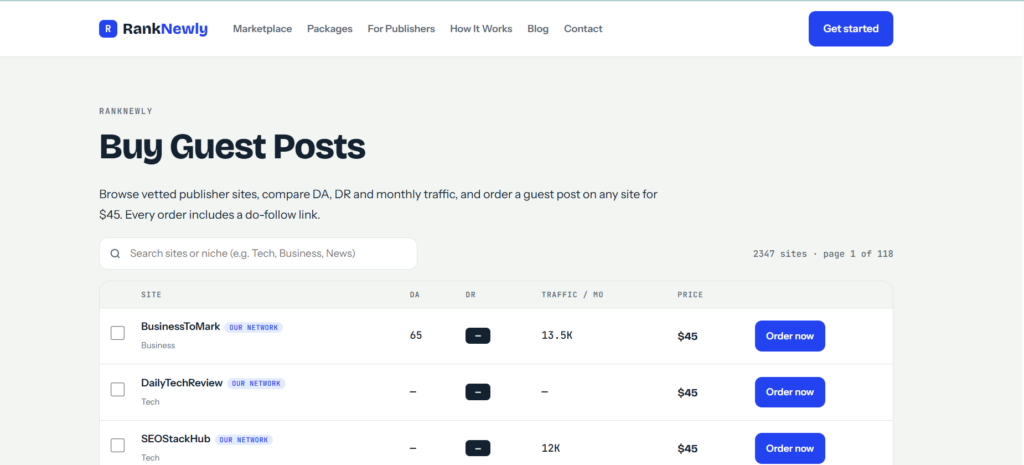Screen dimensions: 1024x465
Task: Click OUR NETWORK badge beside SEOStackHub
Action: pos(244,440)
